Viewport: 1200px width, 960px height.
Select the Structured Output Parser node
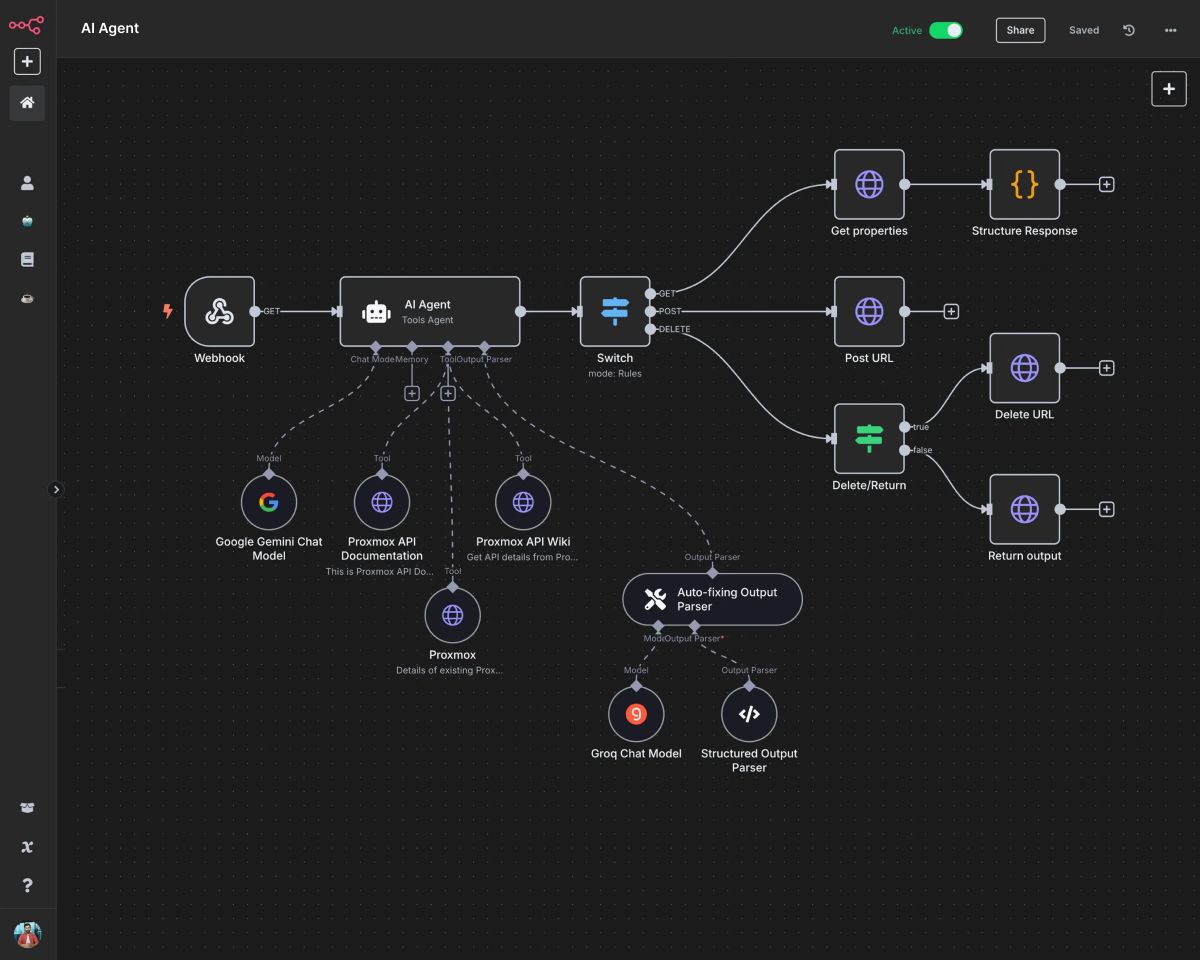pyautogui.click(x=748, y=713)
